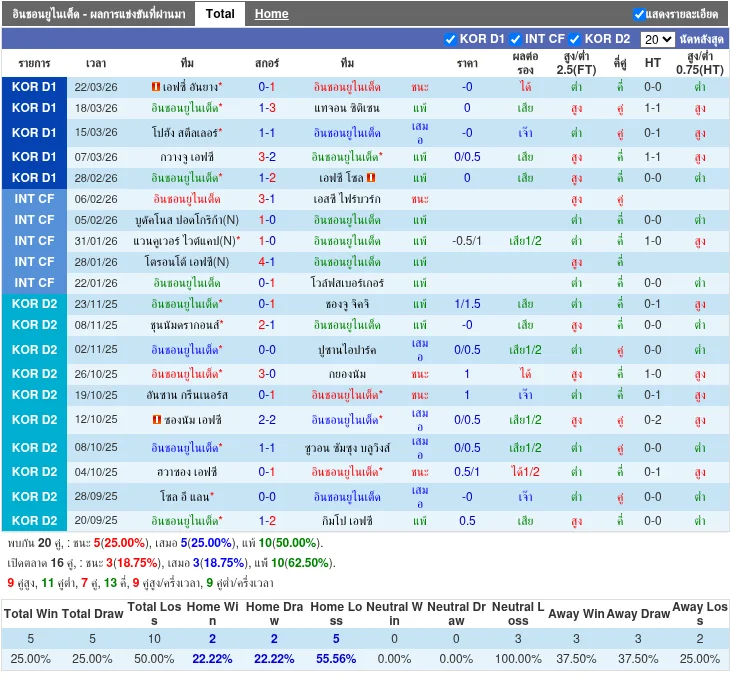Uncheck the KOR D1 league filter

[x=450, y=39]
